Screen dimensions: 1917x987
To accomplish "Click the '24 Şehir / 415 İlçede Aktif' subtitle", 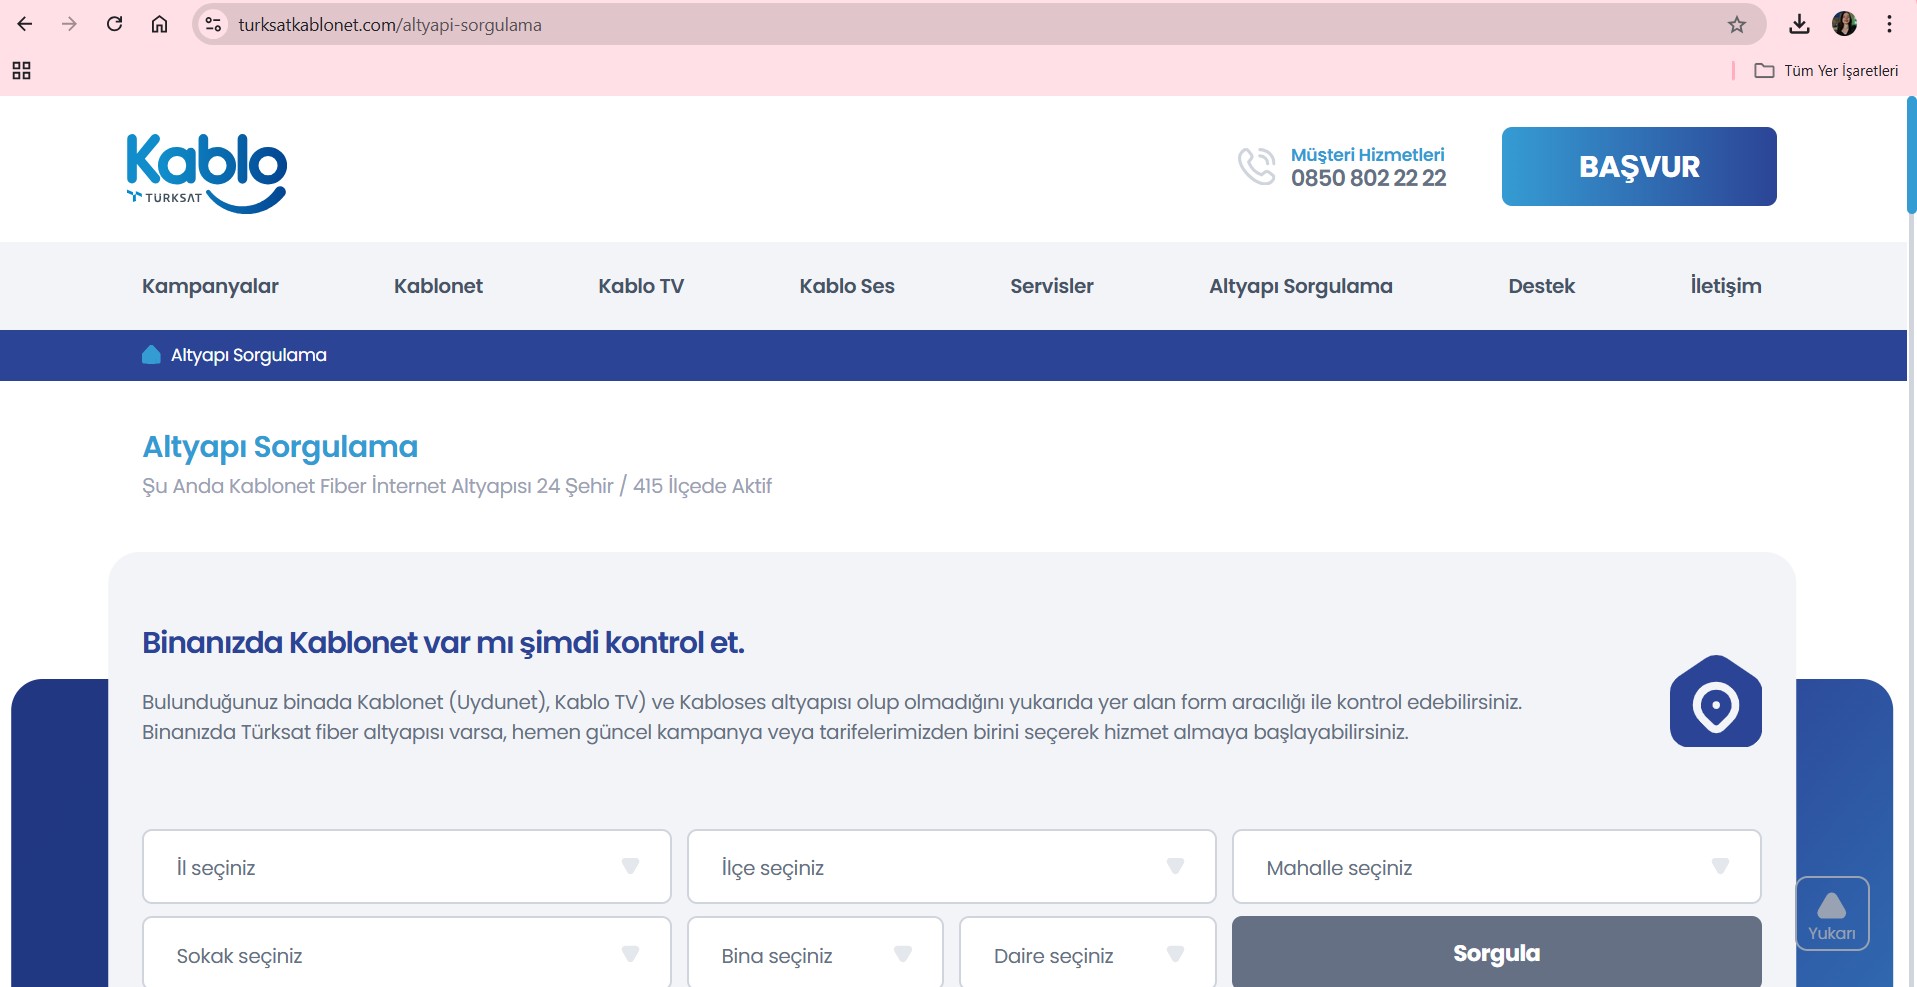I will (x=654, y=486).
